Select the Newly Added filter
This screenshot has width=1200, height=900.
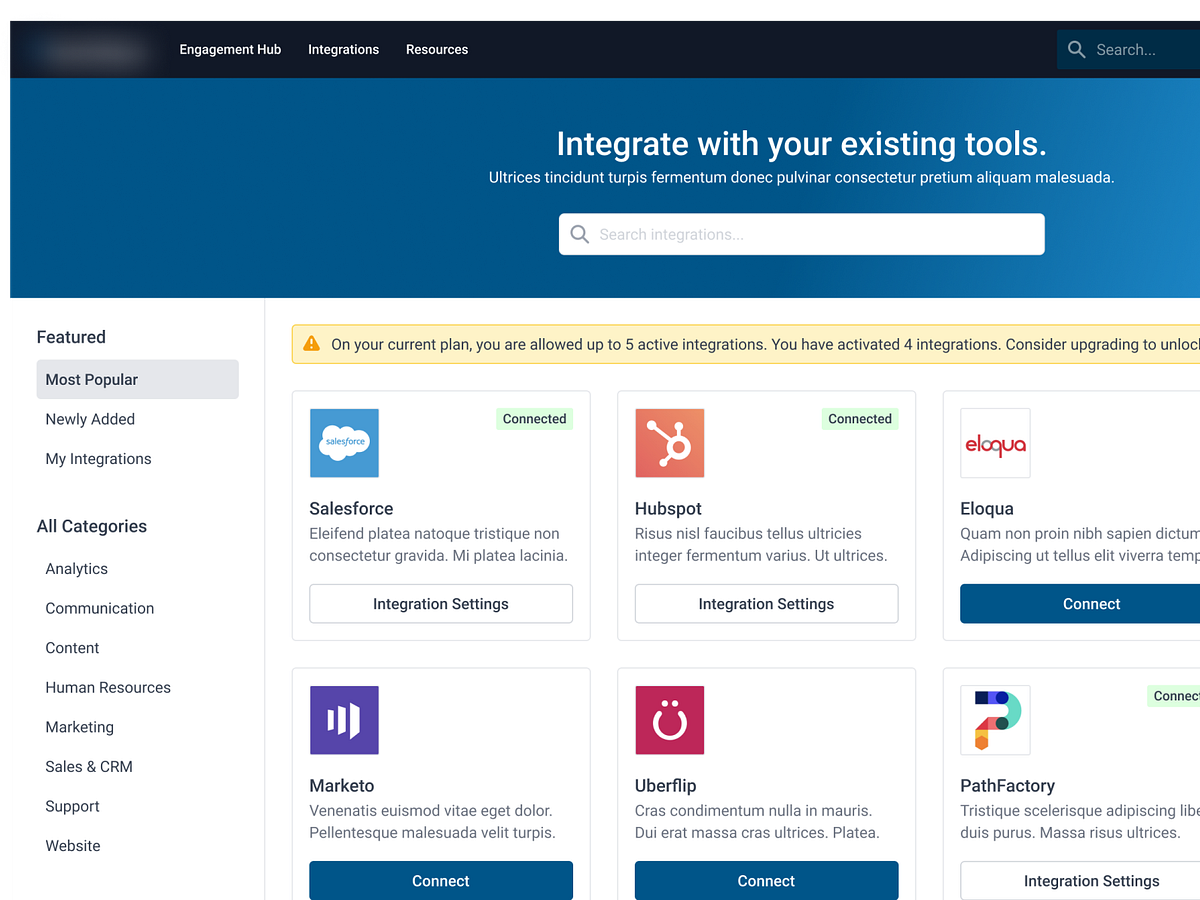pyautogui.click(x=90, y=419)
